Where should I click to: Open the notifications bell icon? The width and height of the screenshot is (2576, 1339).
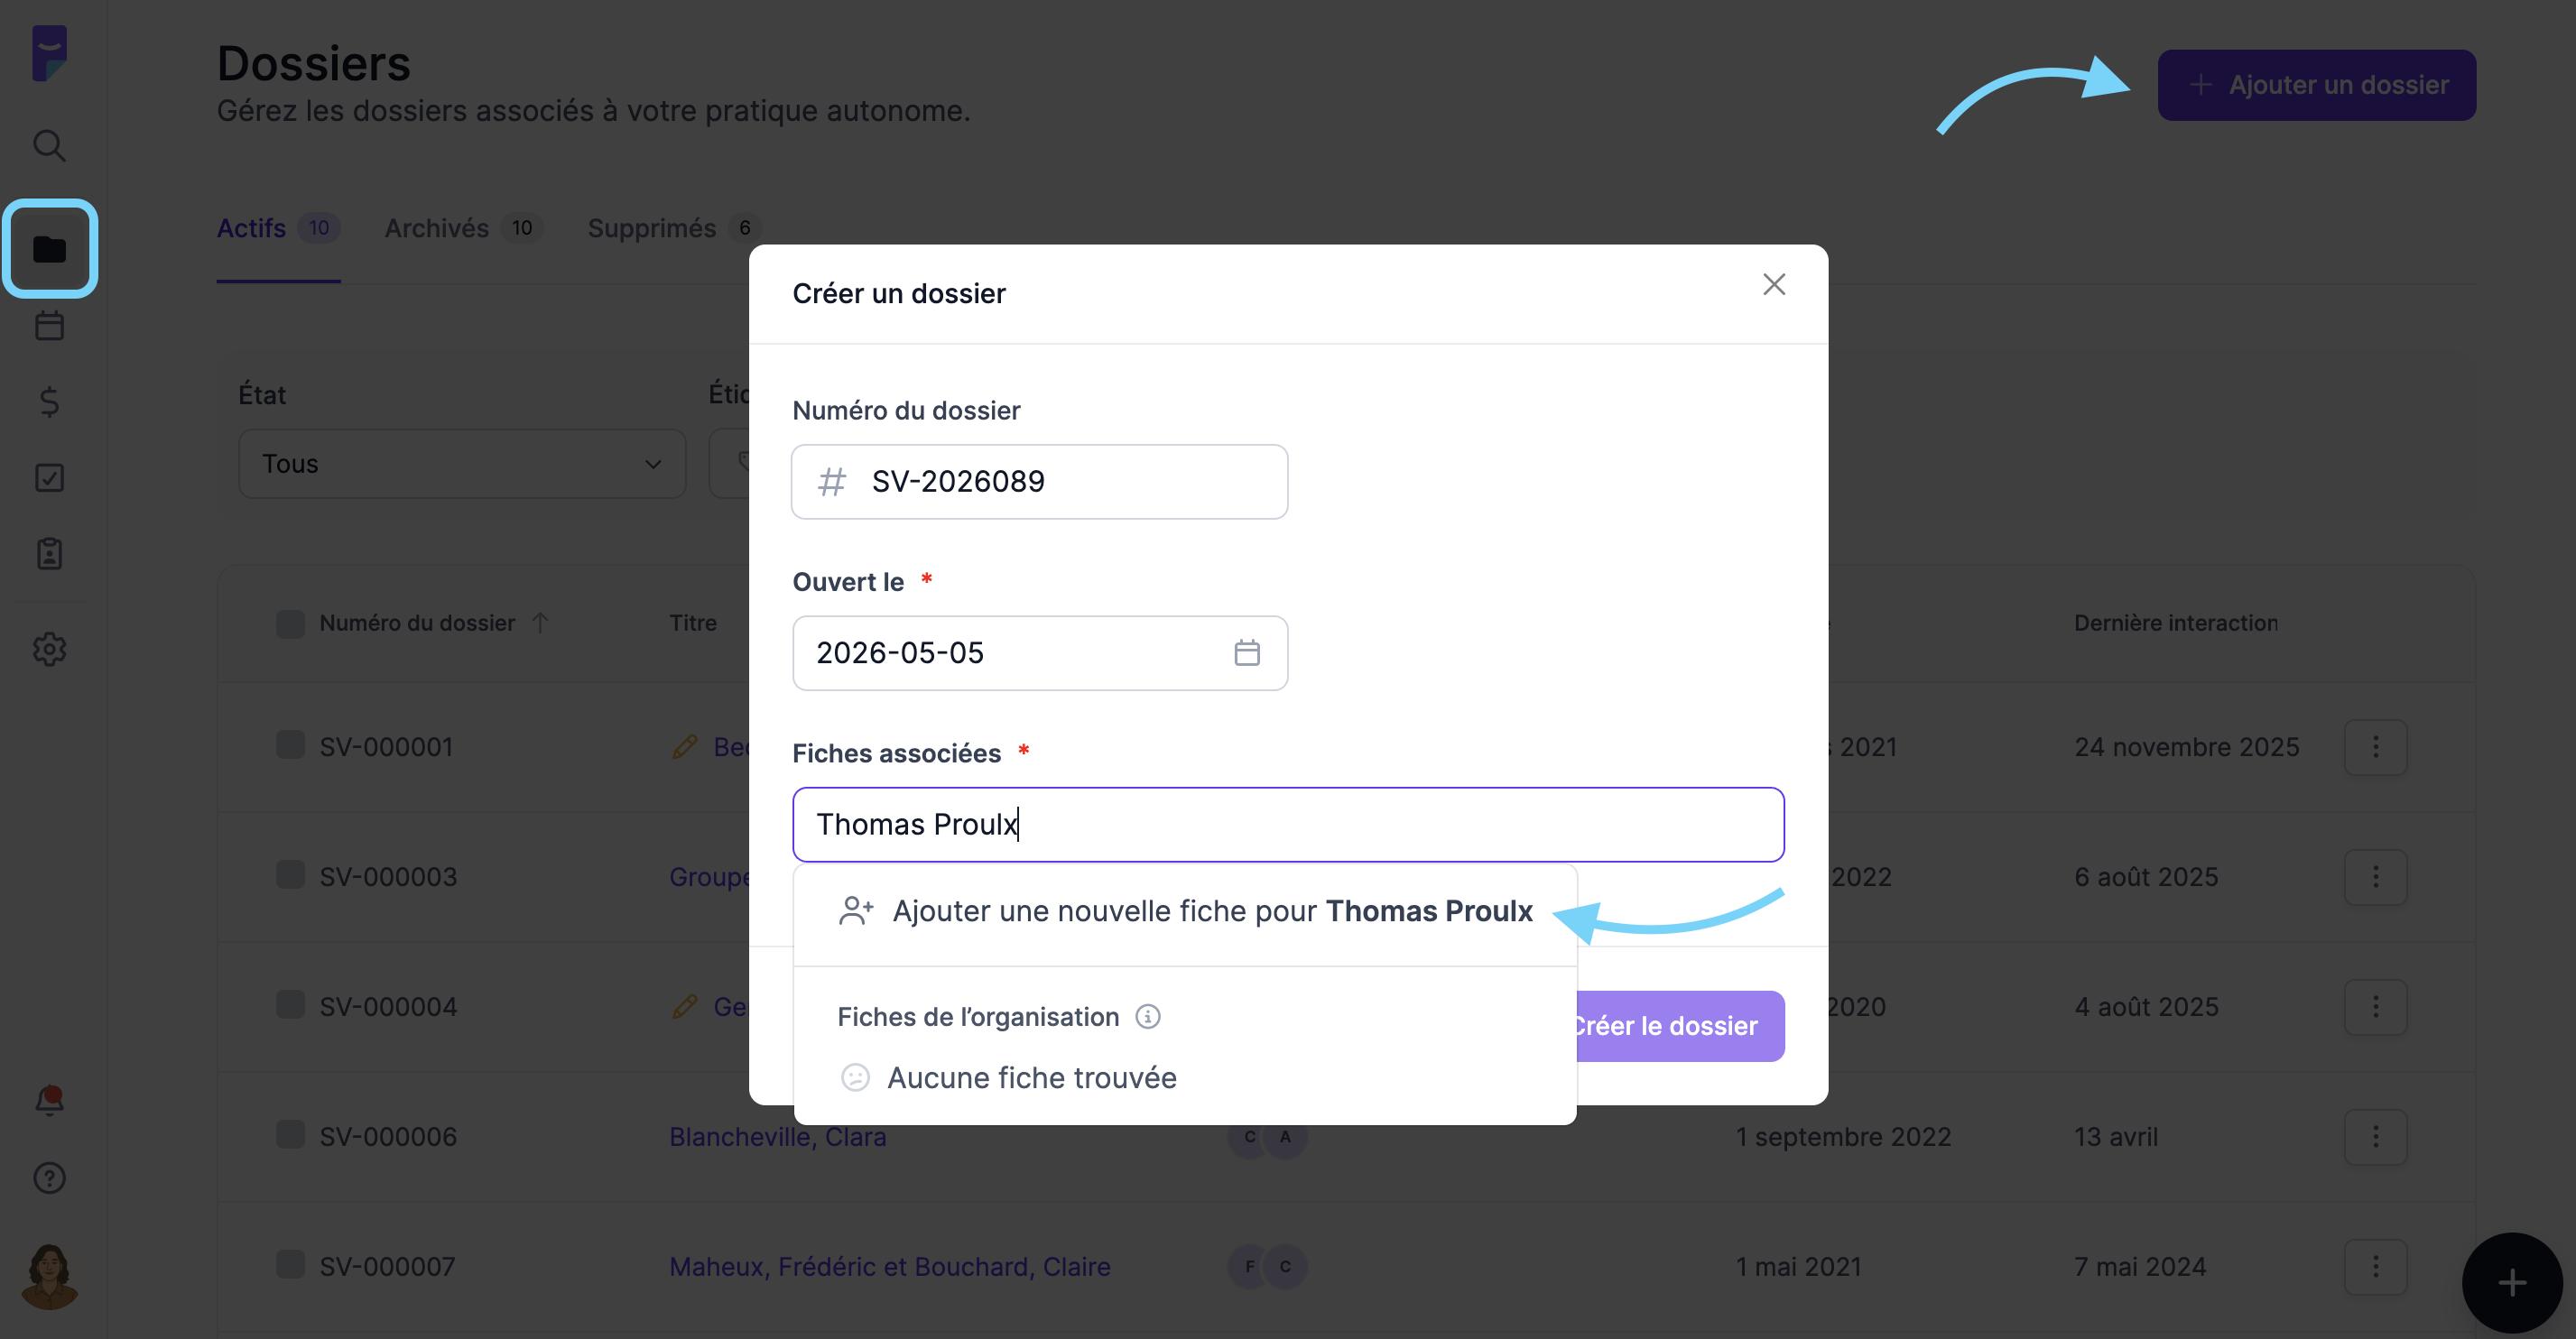point(49,1100)
